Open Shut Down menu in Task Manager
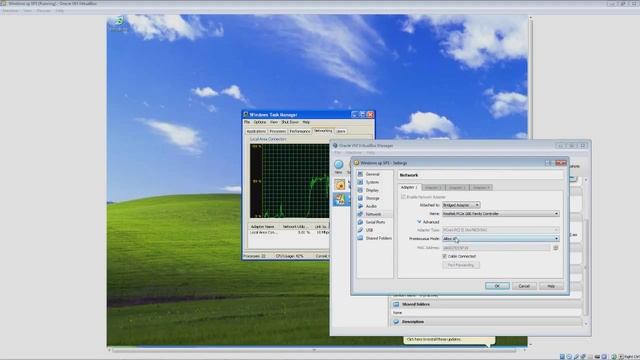This screenshot has width=640, height=360. point(290,122)
